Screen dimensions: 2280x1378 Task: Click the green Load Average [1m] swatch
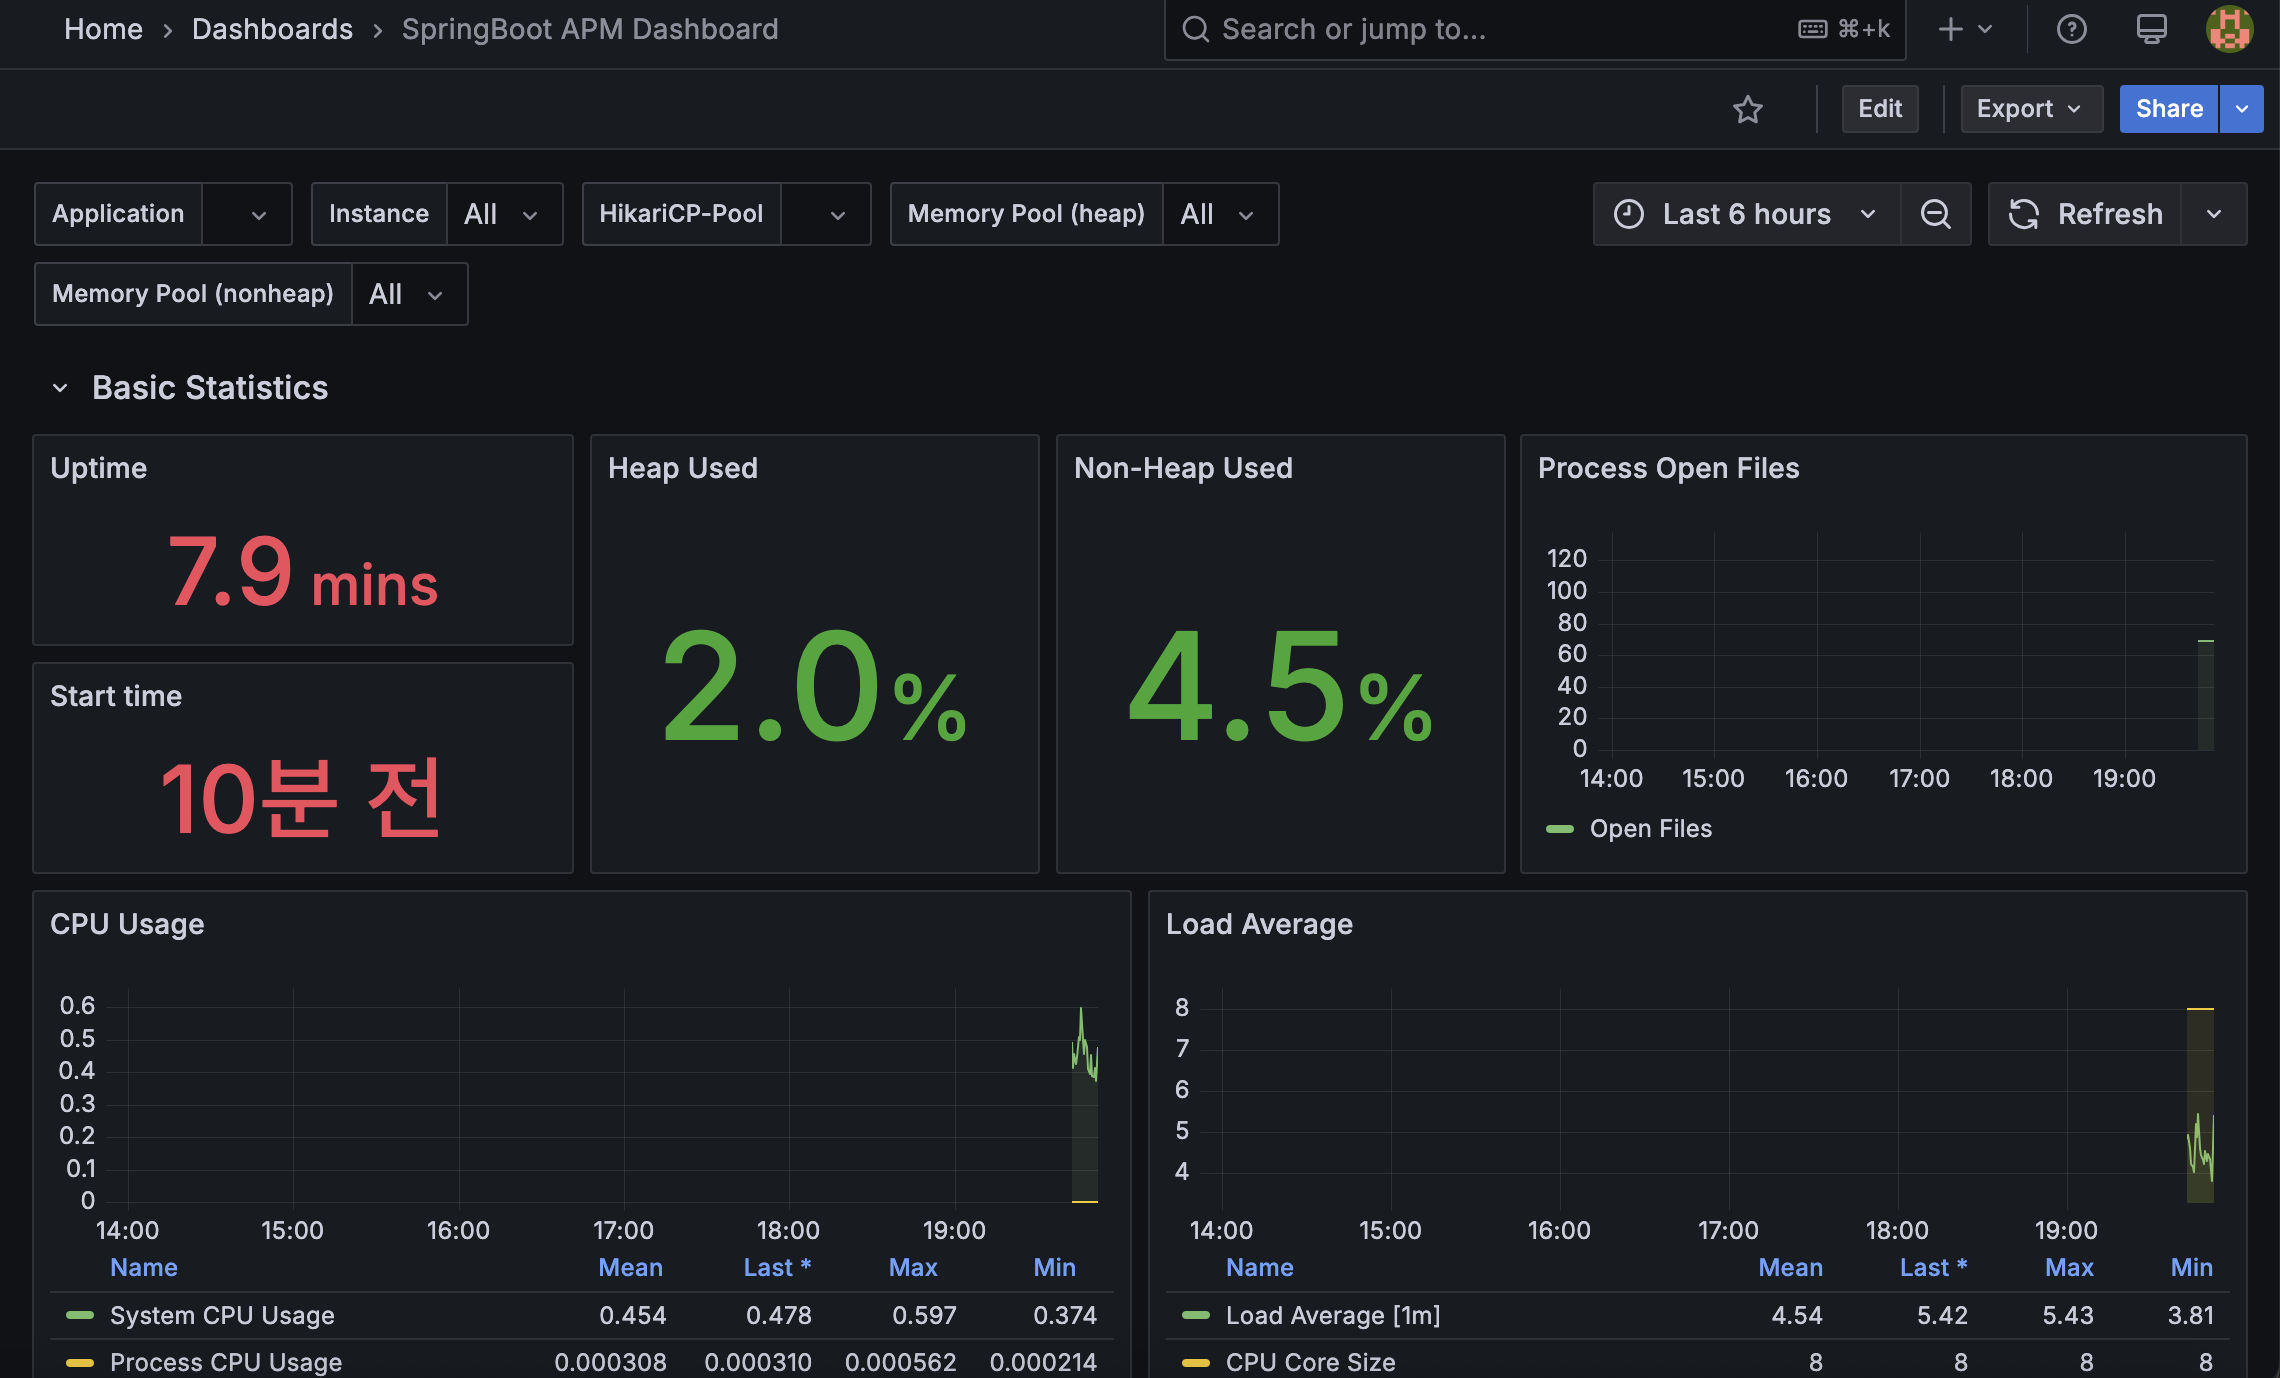(x=1196, y=1315)
